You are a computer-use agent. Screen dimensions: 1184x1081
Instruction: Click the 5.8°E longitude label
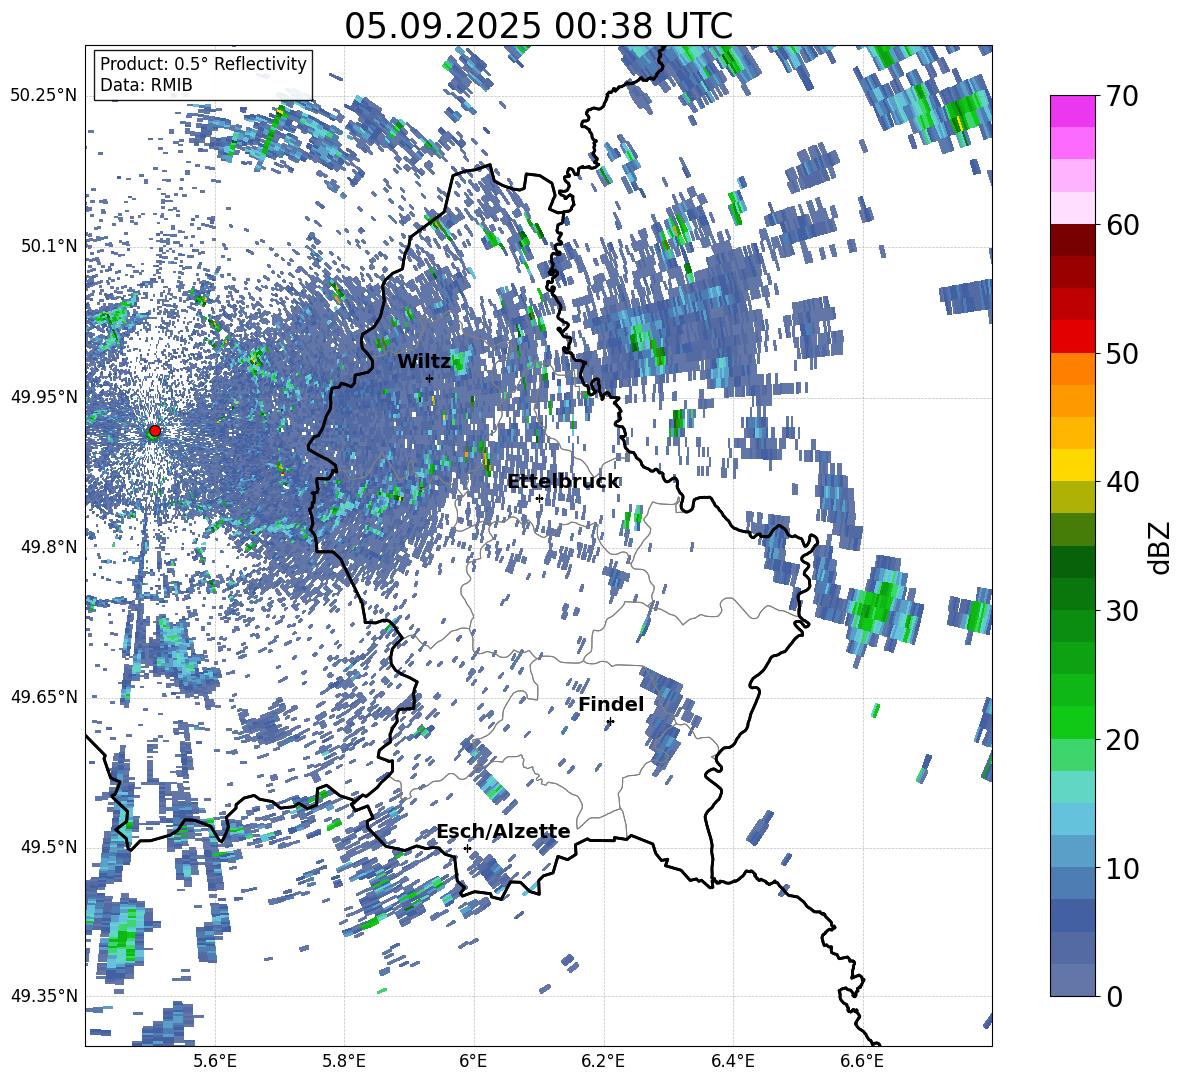click(344, 1061)
